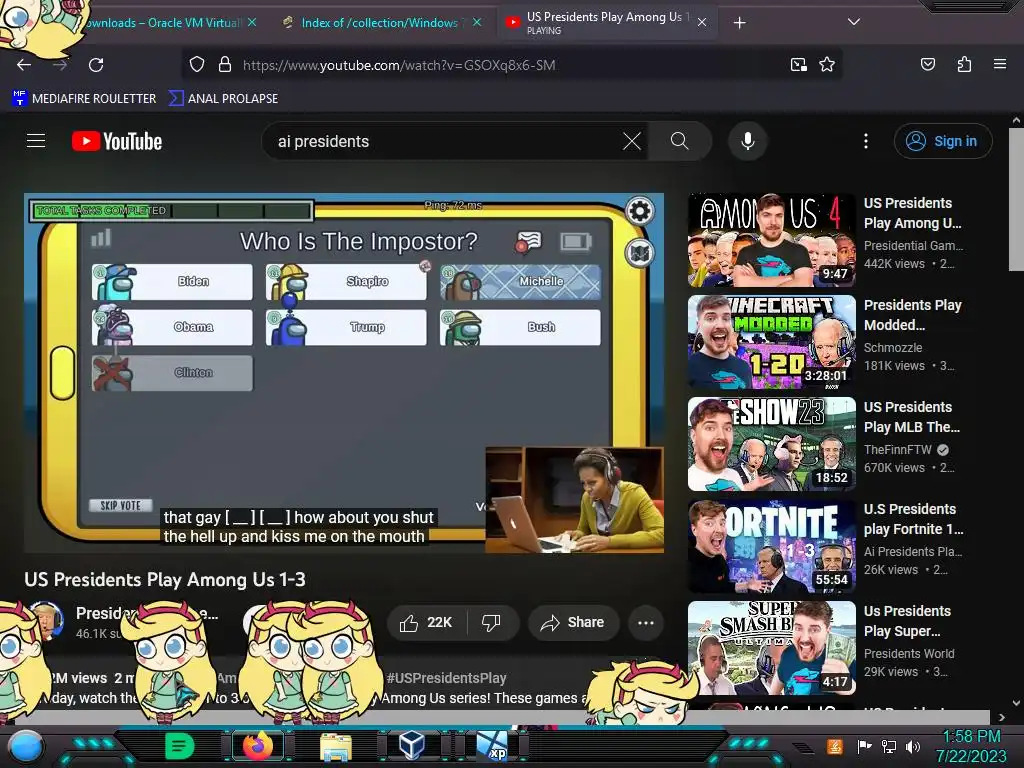Image resolution: width=1024 pixels, height=768 pixels.
Task: Click the browser address bar URL
Action: tap(399, 65)
